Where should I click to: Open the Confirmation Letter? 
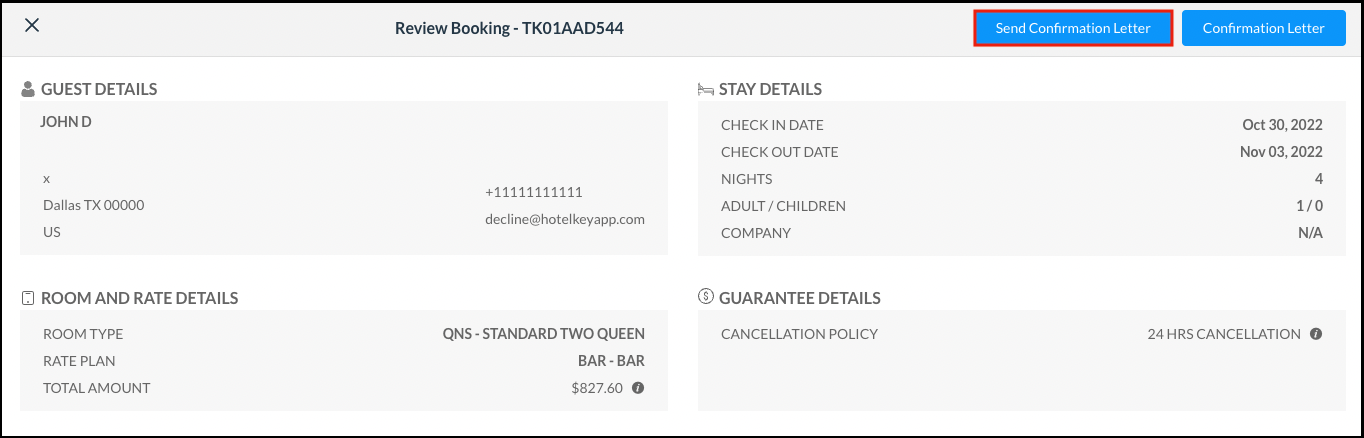tap(1263, 28)
